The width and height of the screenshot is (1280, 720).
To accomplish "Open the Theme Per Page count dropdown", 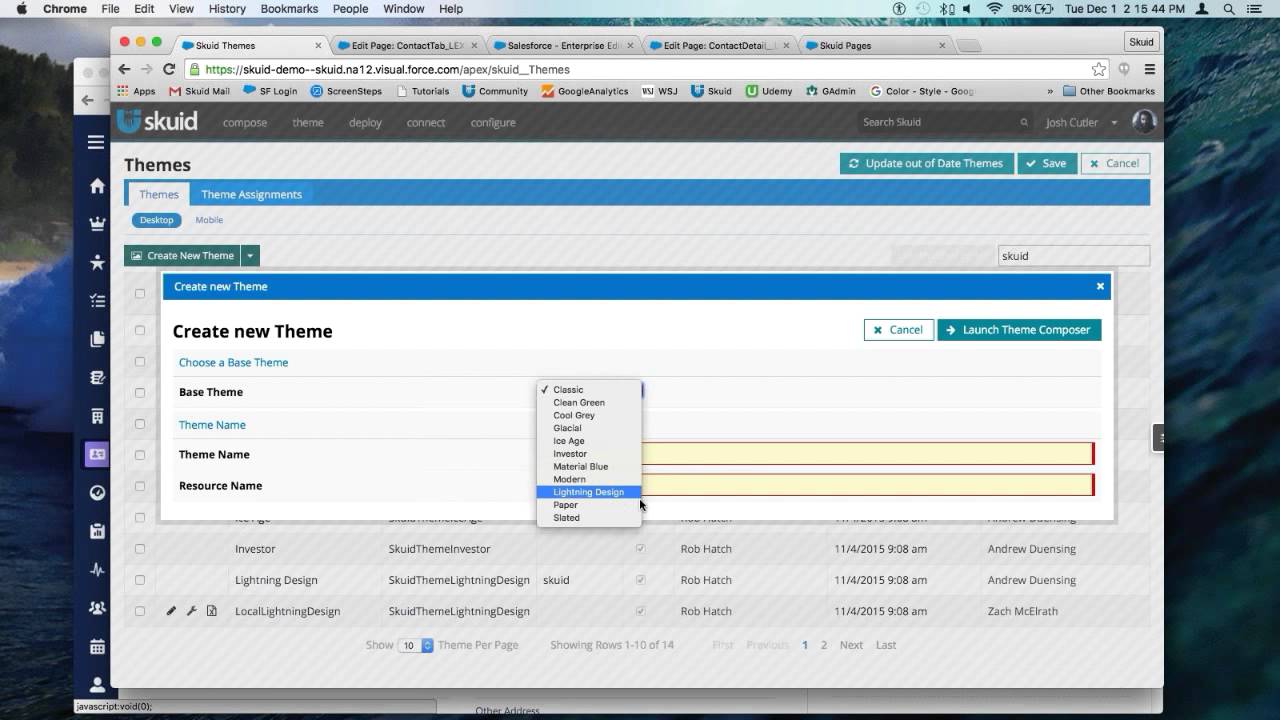I will click(415, 645).
